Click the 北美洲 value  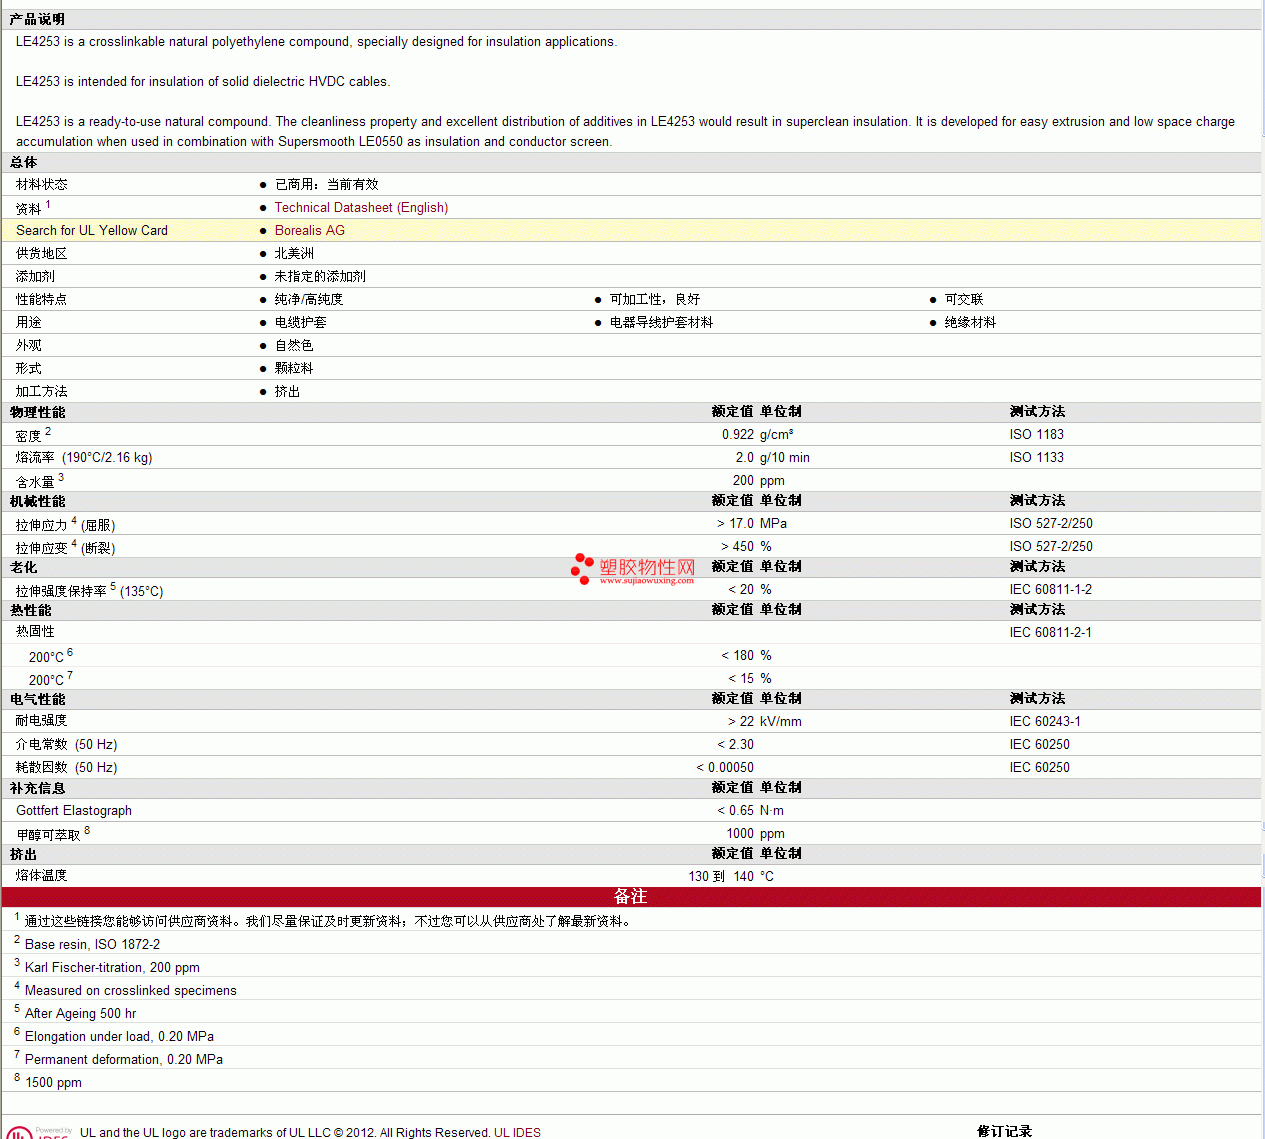294,254
